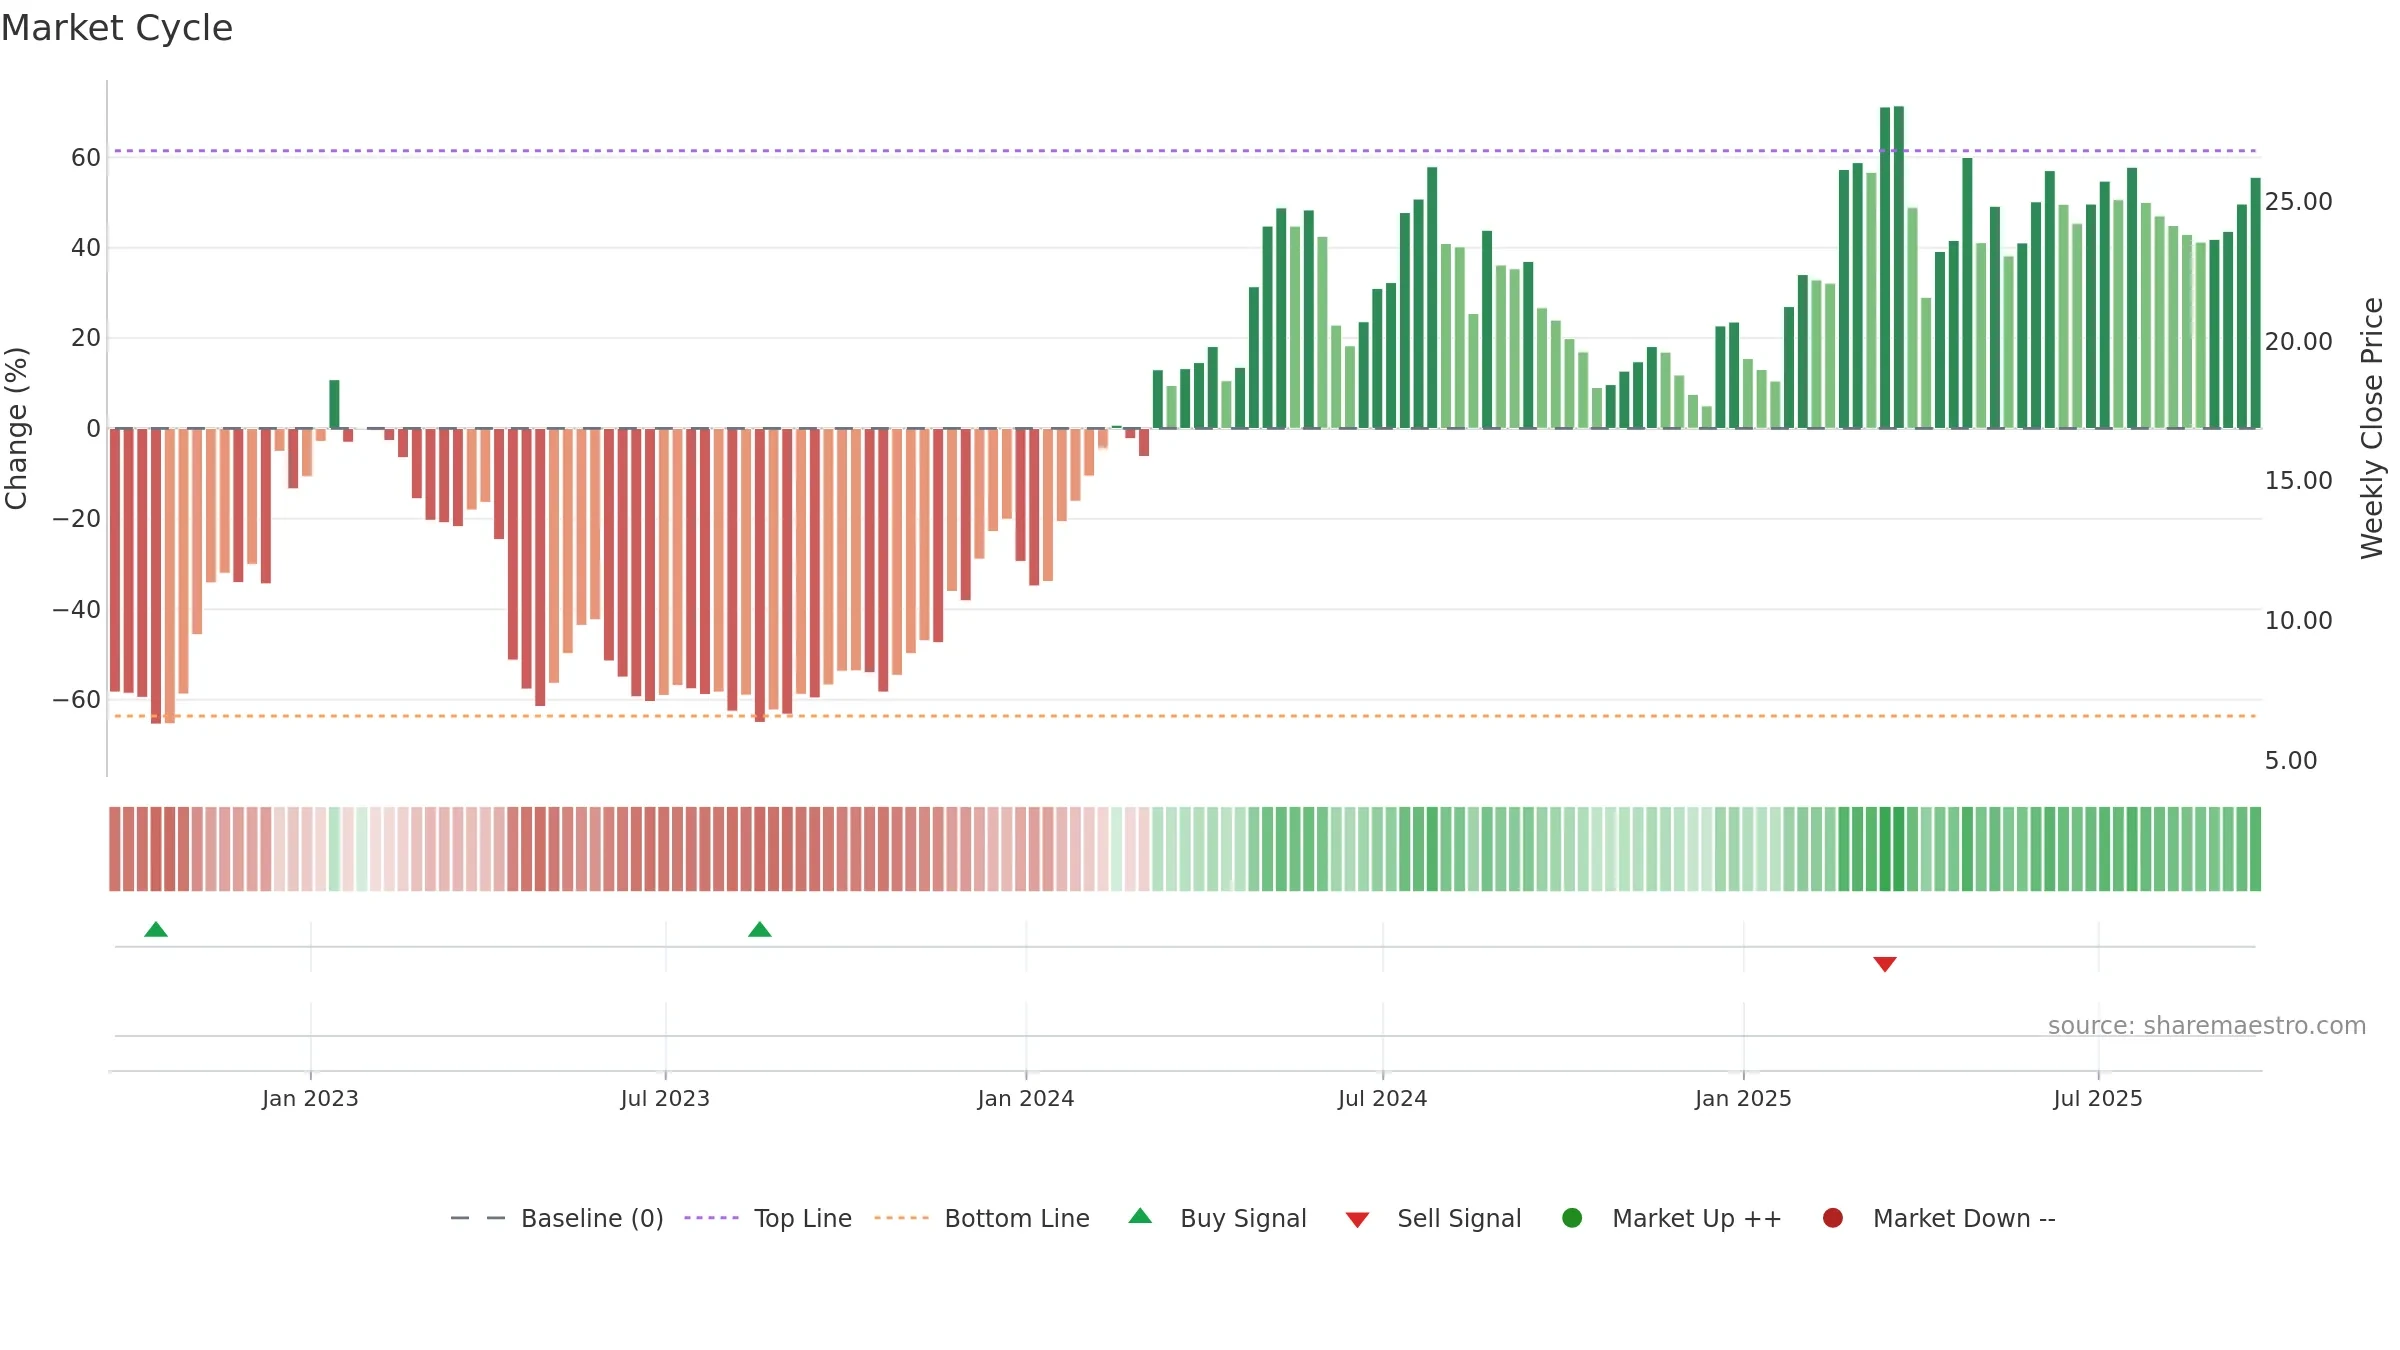
Task: Click the tallest green bar above the top line
Action: pyautogui.click(x=1899, y=267)
